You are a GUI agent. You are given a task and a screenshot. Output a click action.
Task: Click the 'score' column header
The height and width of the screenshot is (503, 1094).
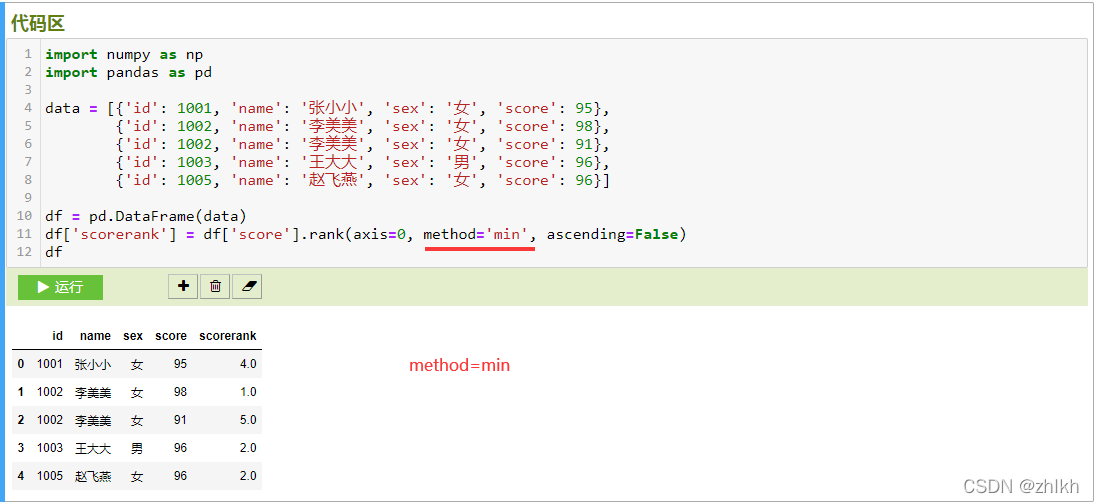(171, 336)
